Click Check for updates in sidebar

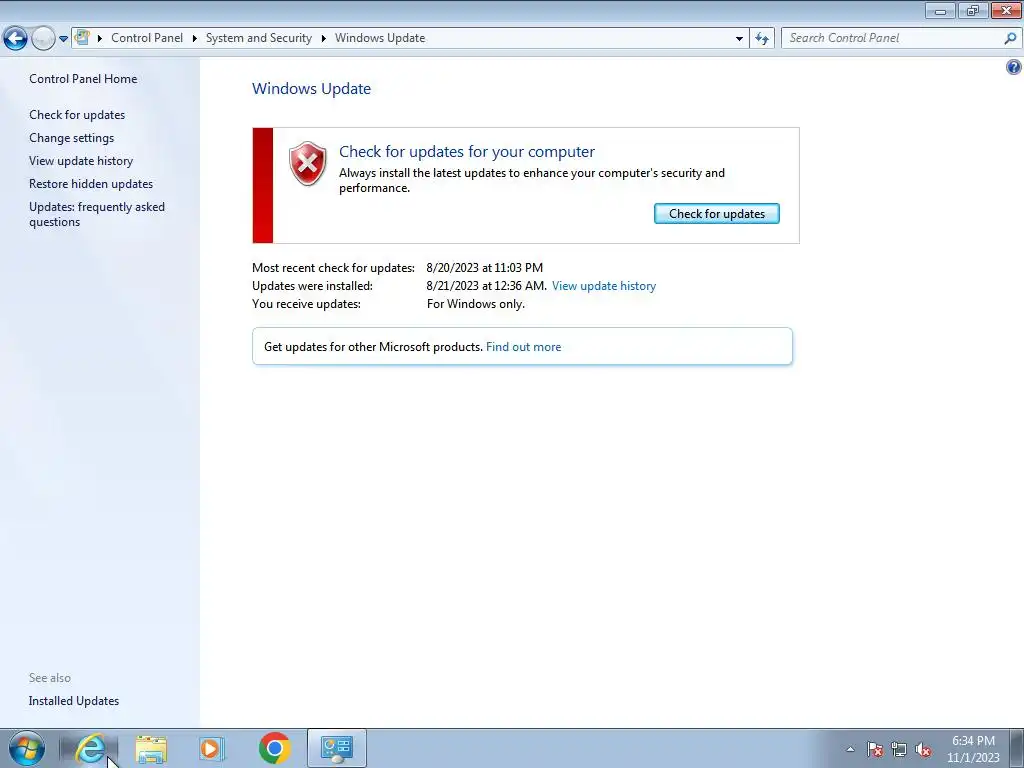(77, 115)
